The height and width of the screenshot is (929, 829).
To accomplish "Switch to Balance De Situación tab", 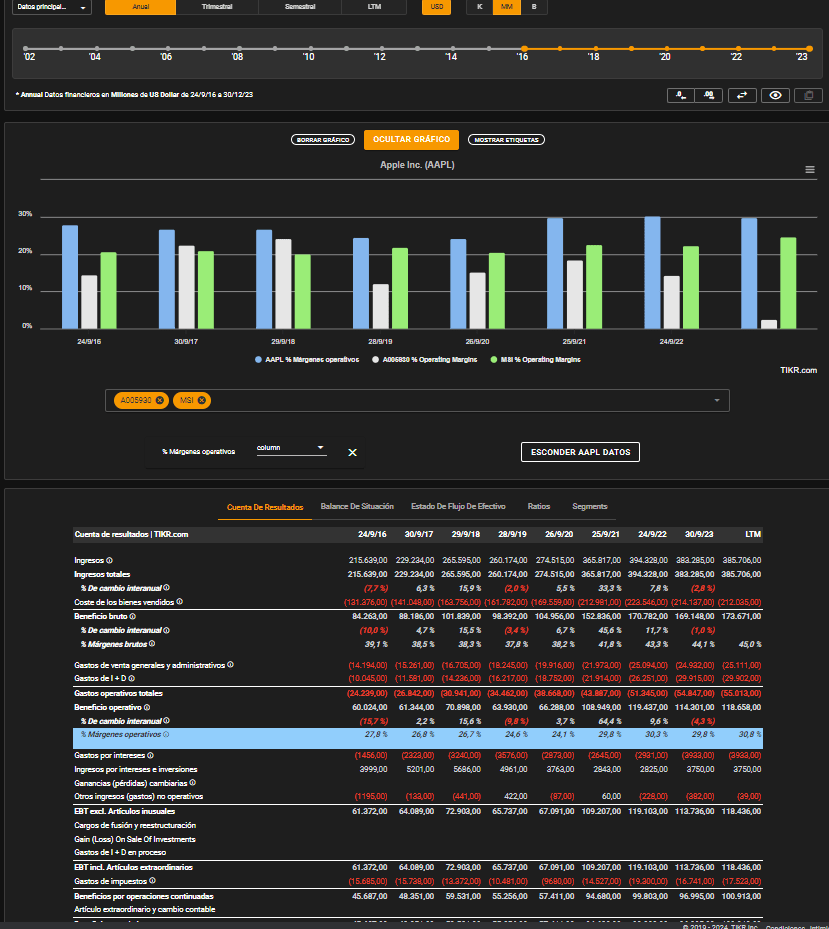I will (x=357, y=507).
